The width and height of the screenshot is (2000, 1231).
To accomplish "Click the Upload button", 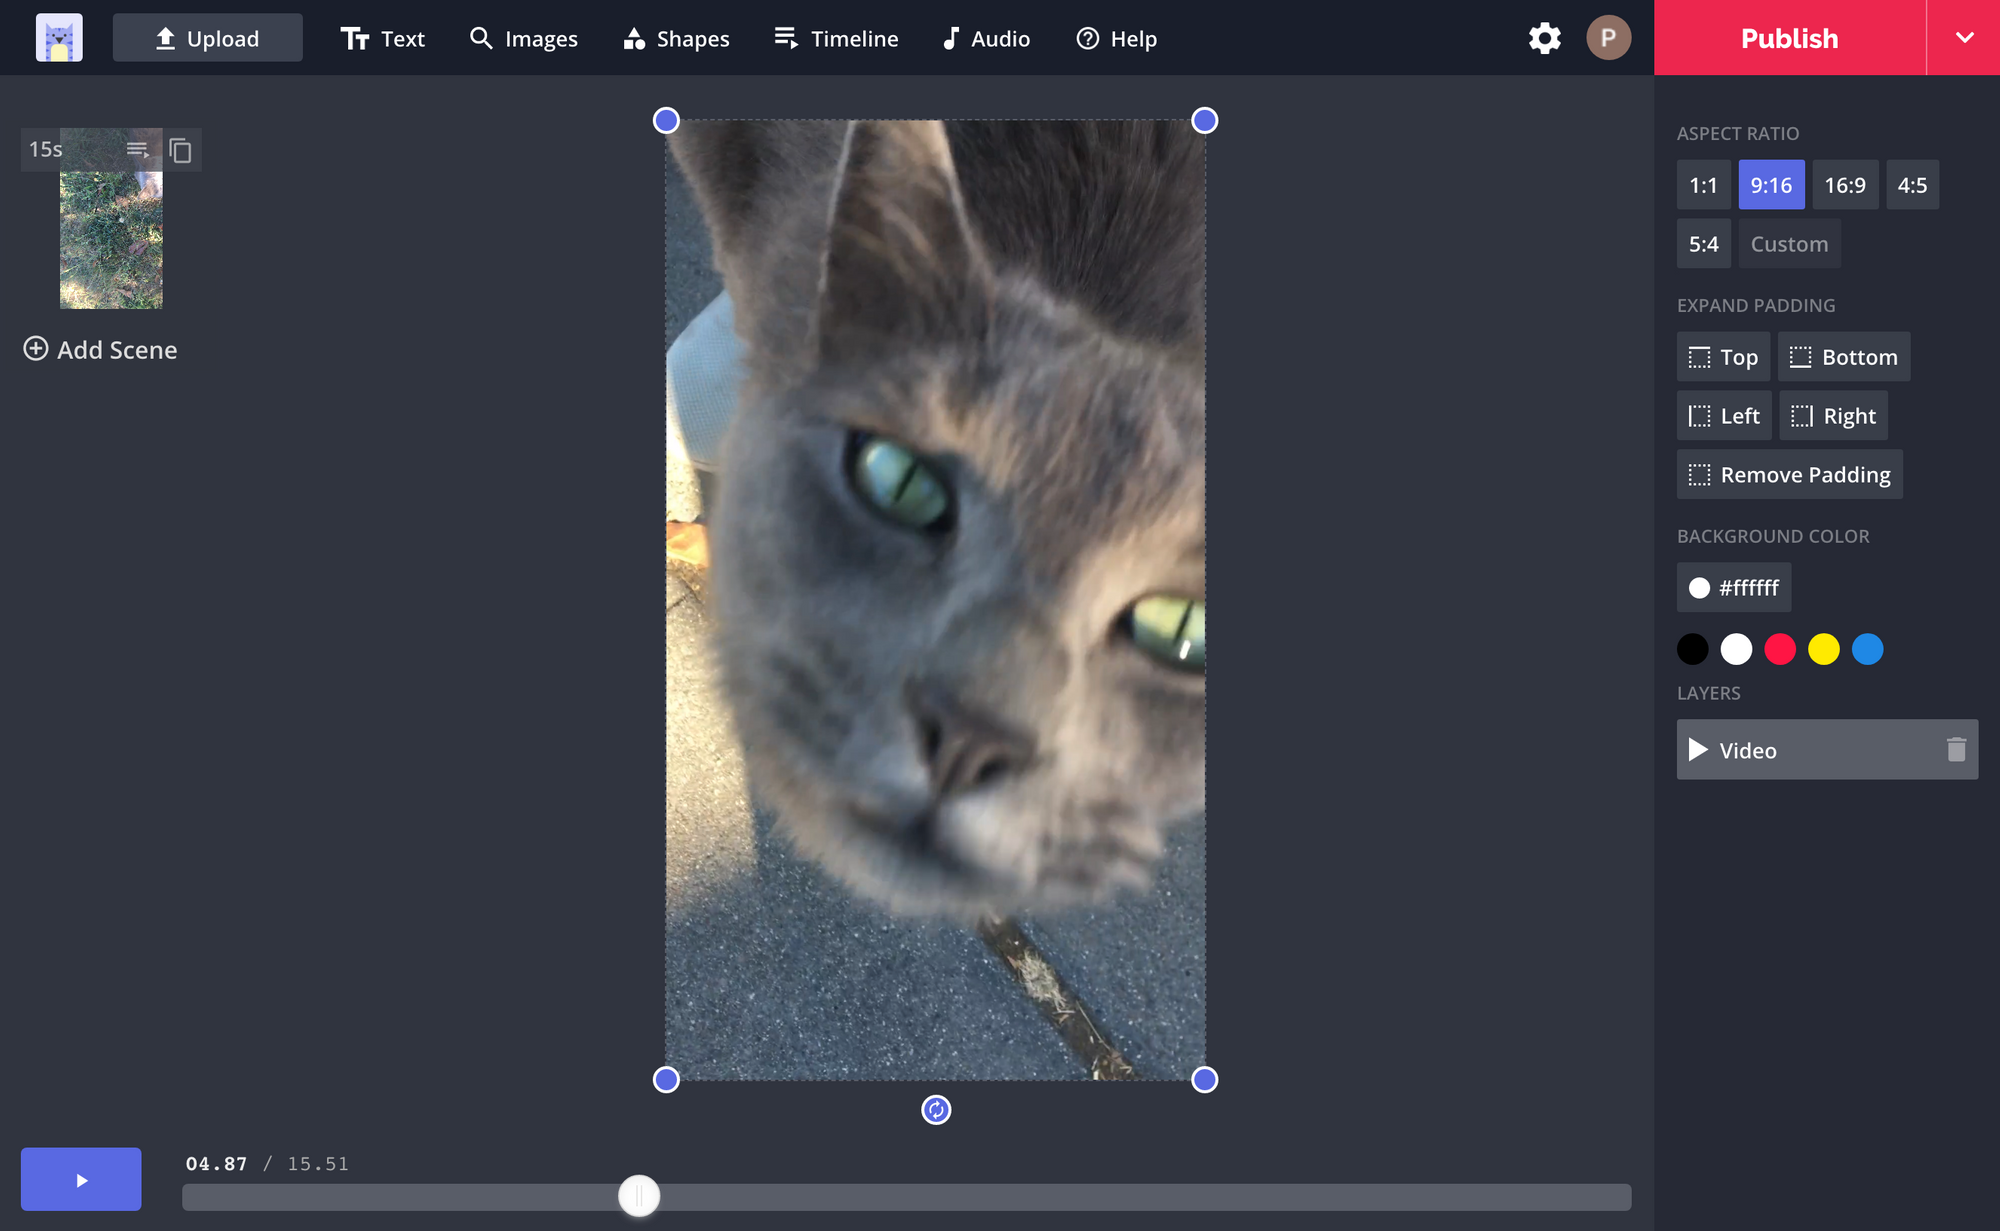I will pyautogui.click(x=208, y=39).
